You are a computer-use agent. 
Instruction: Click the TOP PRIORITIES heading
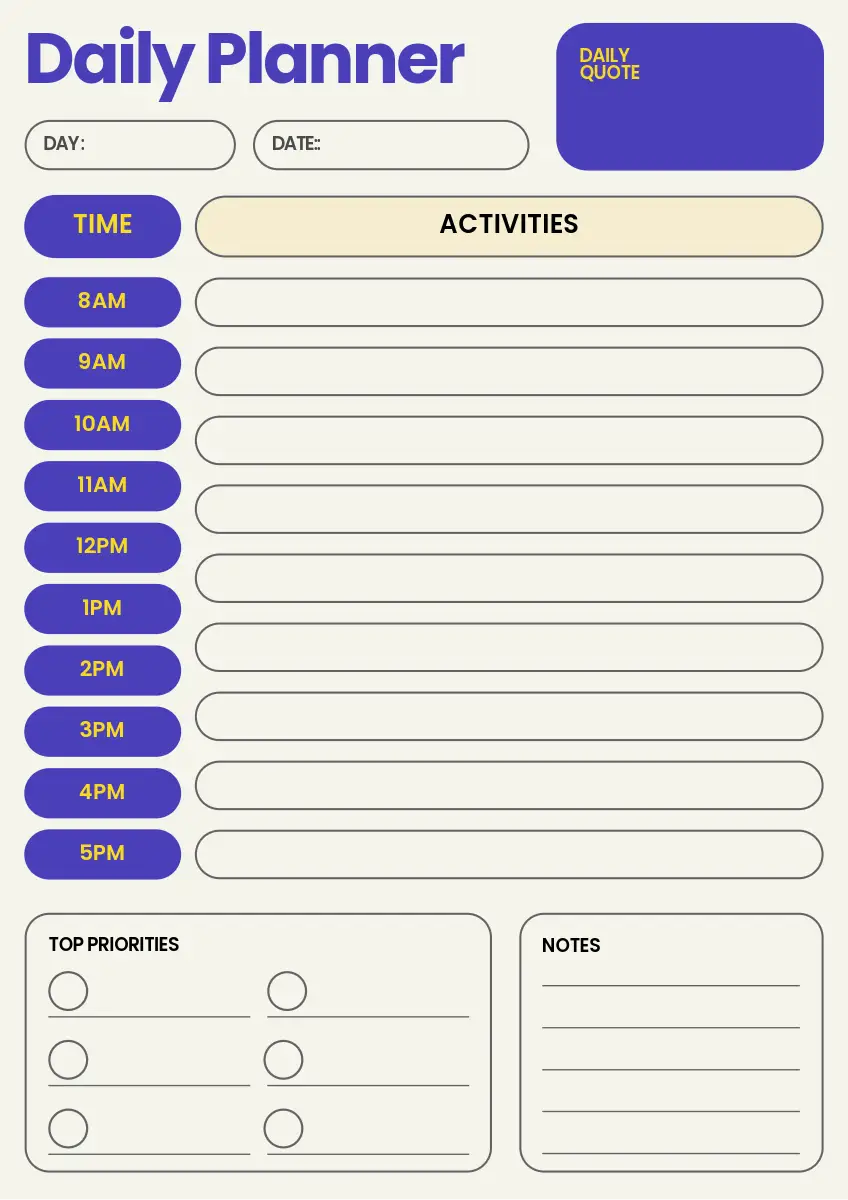tap(114, 944)
